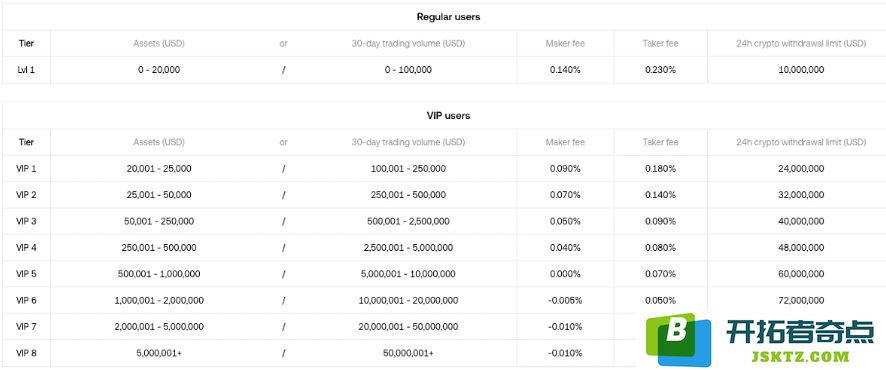Click the 72,000,000 withdrawal limit value

(x=801, y=301)
